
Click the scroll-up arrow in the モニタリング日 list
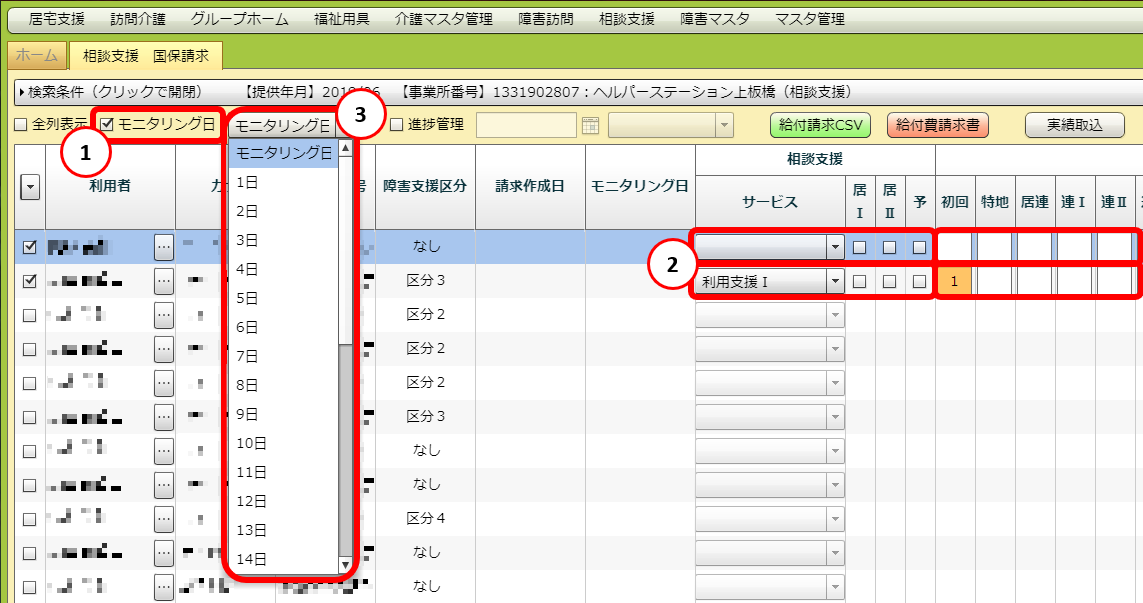click(x=346, y=149)
